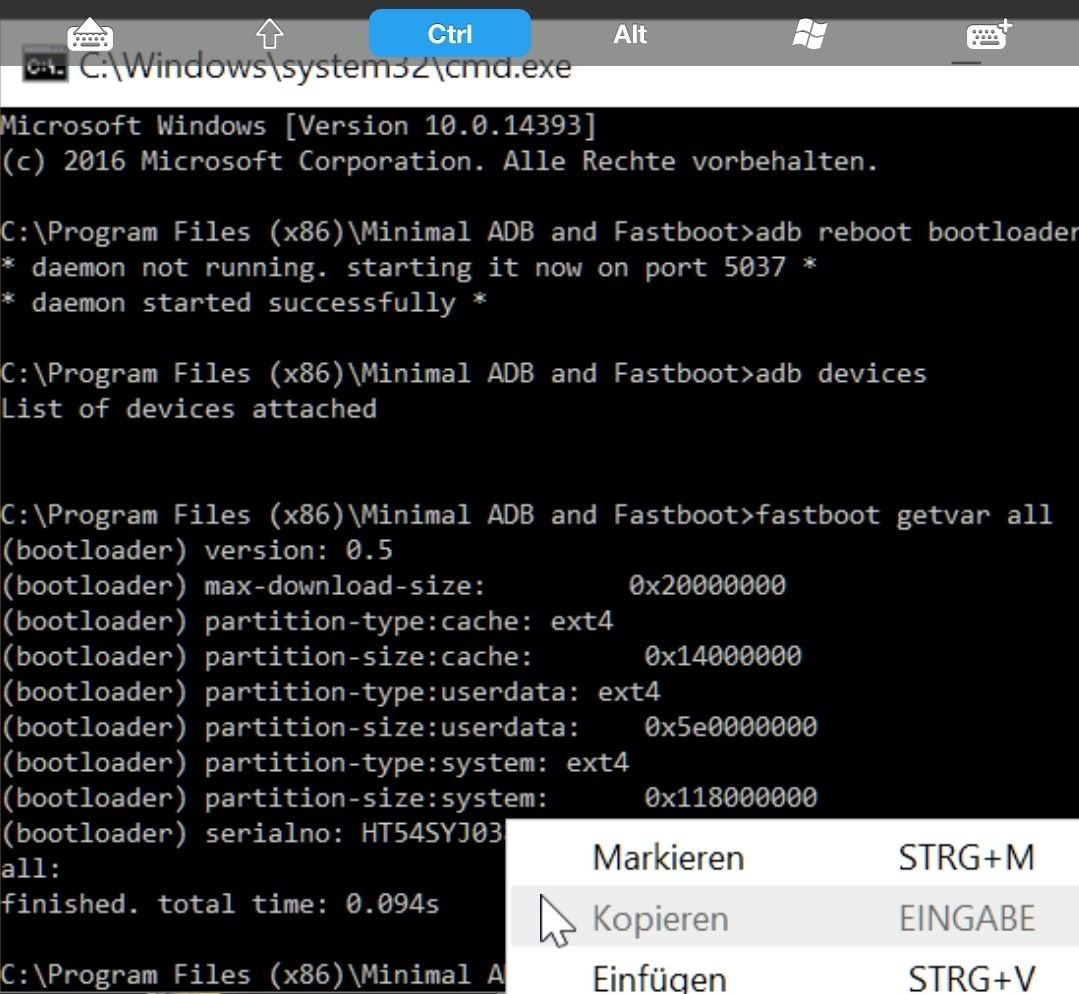The width and height of the screenshot is (1079, 994).
Task: Click the 'Version 10.0.14393' header line
Action: pos(298,125)
